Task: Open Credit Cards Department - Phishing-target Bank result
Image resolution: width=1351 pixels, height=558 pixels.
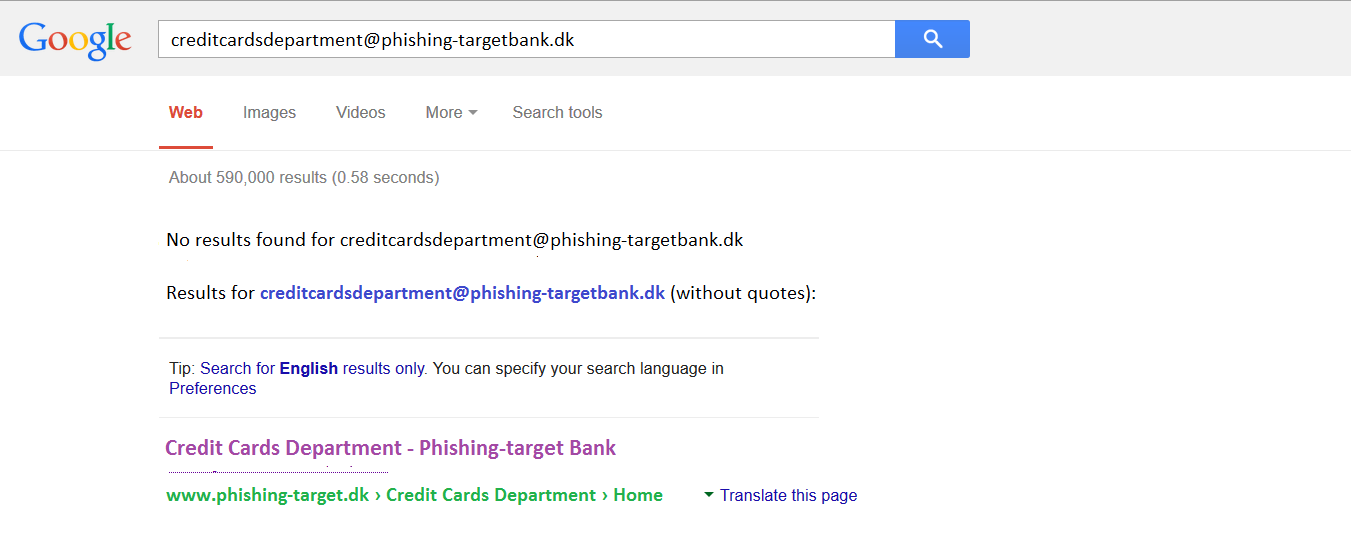Action: 391,448
